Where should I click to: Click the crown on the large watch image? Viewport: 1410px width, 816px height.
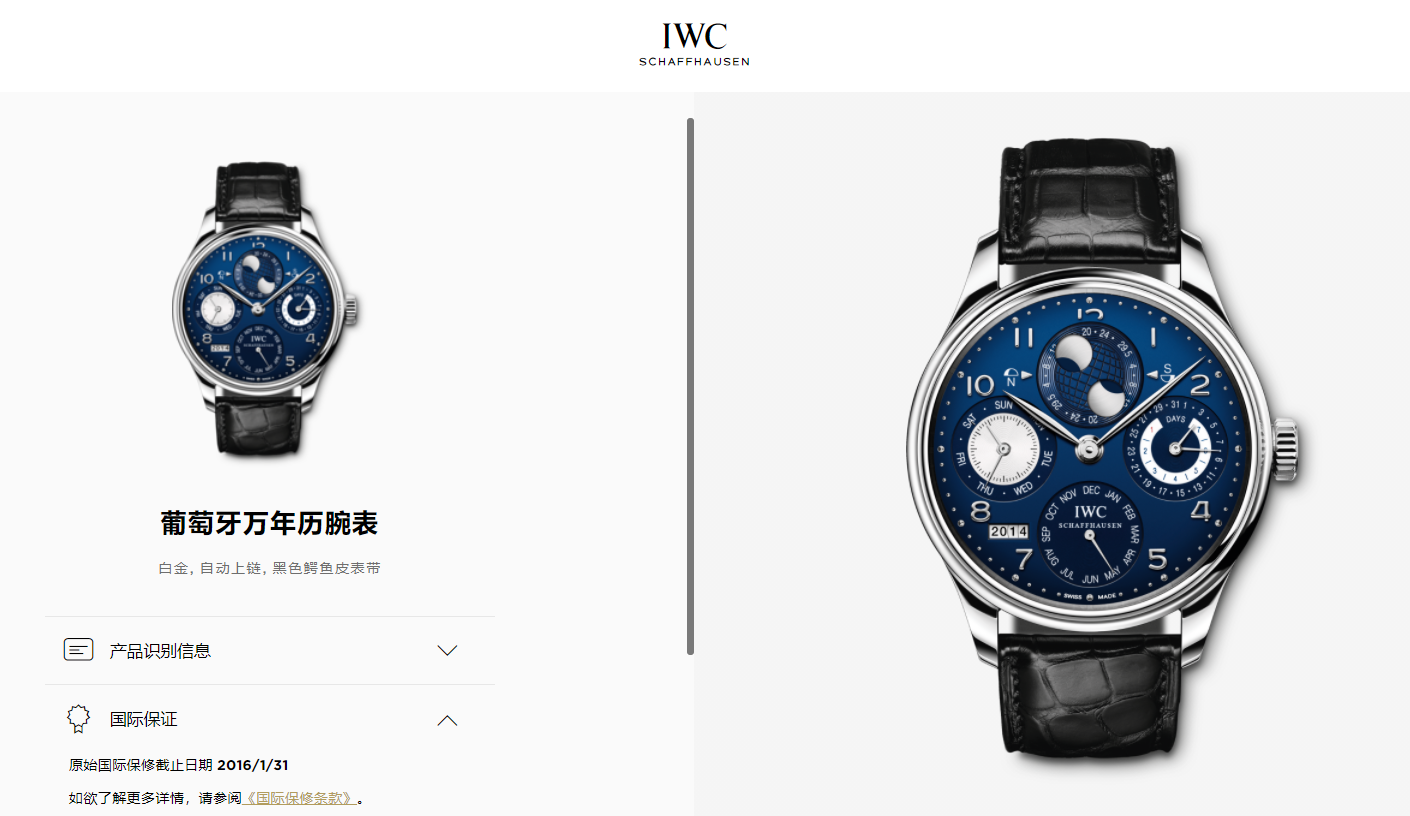pyautogui.click(x=1284, y=449)
